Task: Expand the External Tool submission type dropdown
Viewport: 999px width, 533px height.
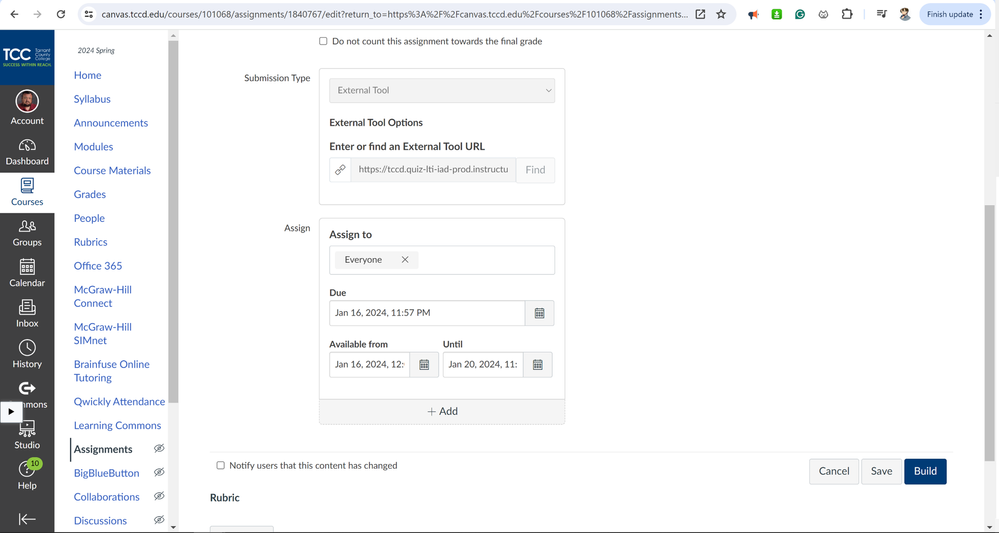Action: [442, 90]
